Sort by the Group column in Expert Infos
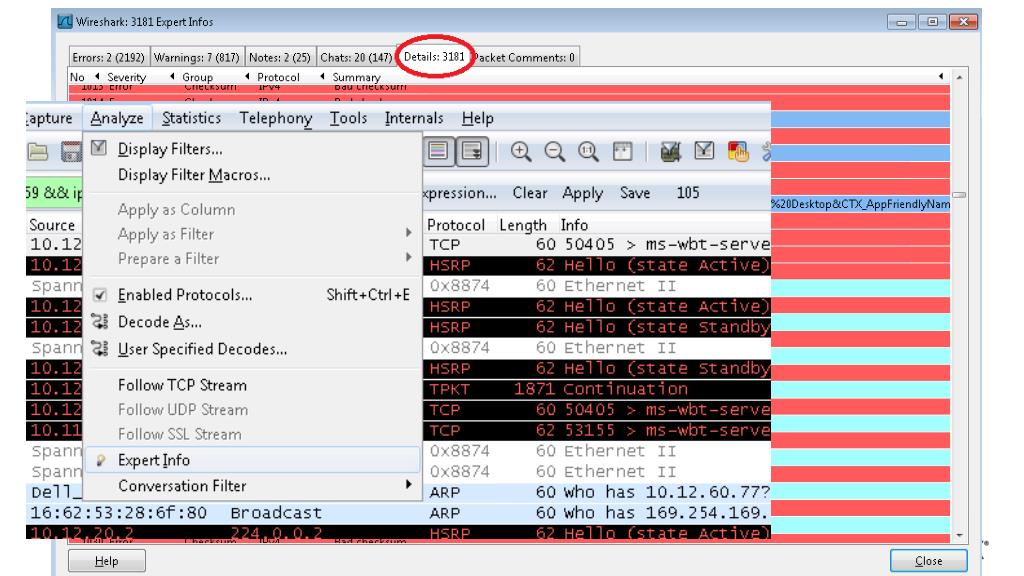The image size is (1024, 576). pyautogui.click(x=197, y=77)
